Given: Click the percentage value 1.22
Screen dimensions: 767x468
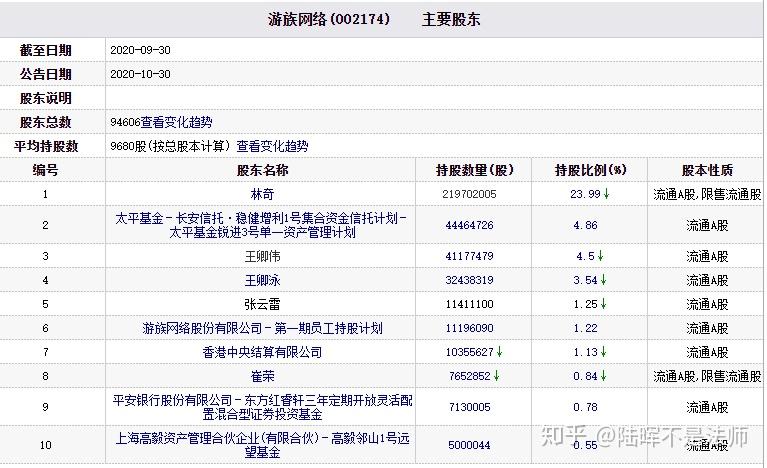Looking at the screenshot, I should click(586, 328).
